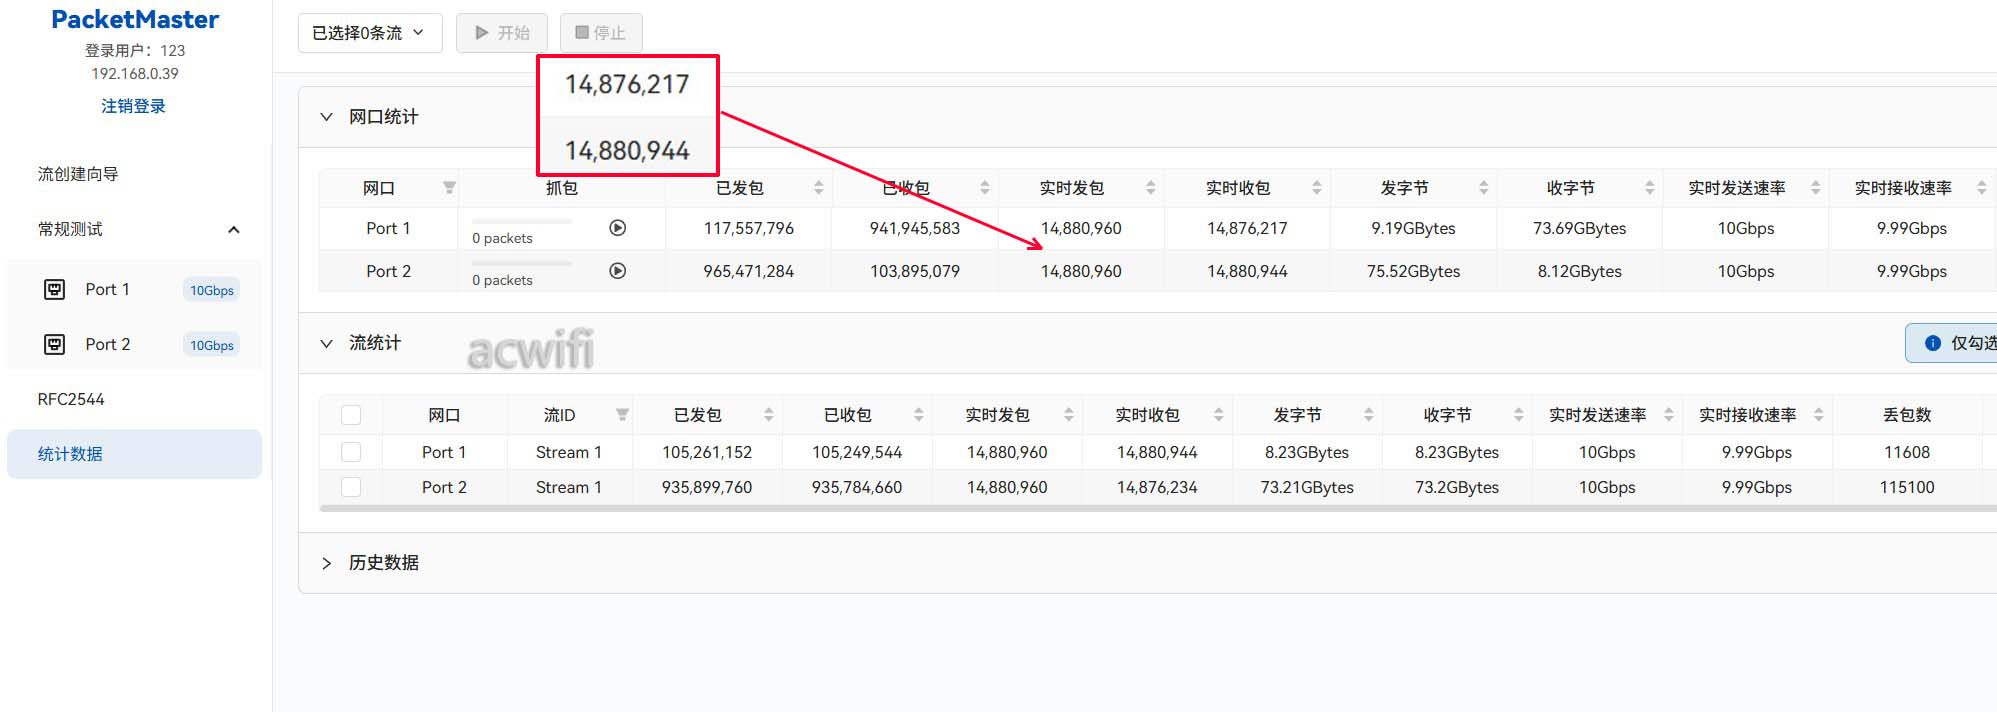Click filter icon in 流ID column header

(x=622, y=415)
